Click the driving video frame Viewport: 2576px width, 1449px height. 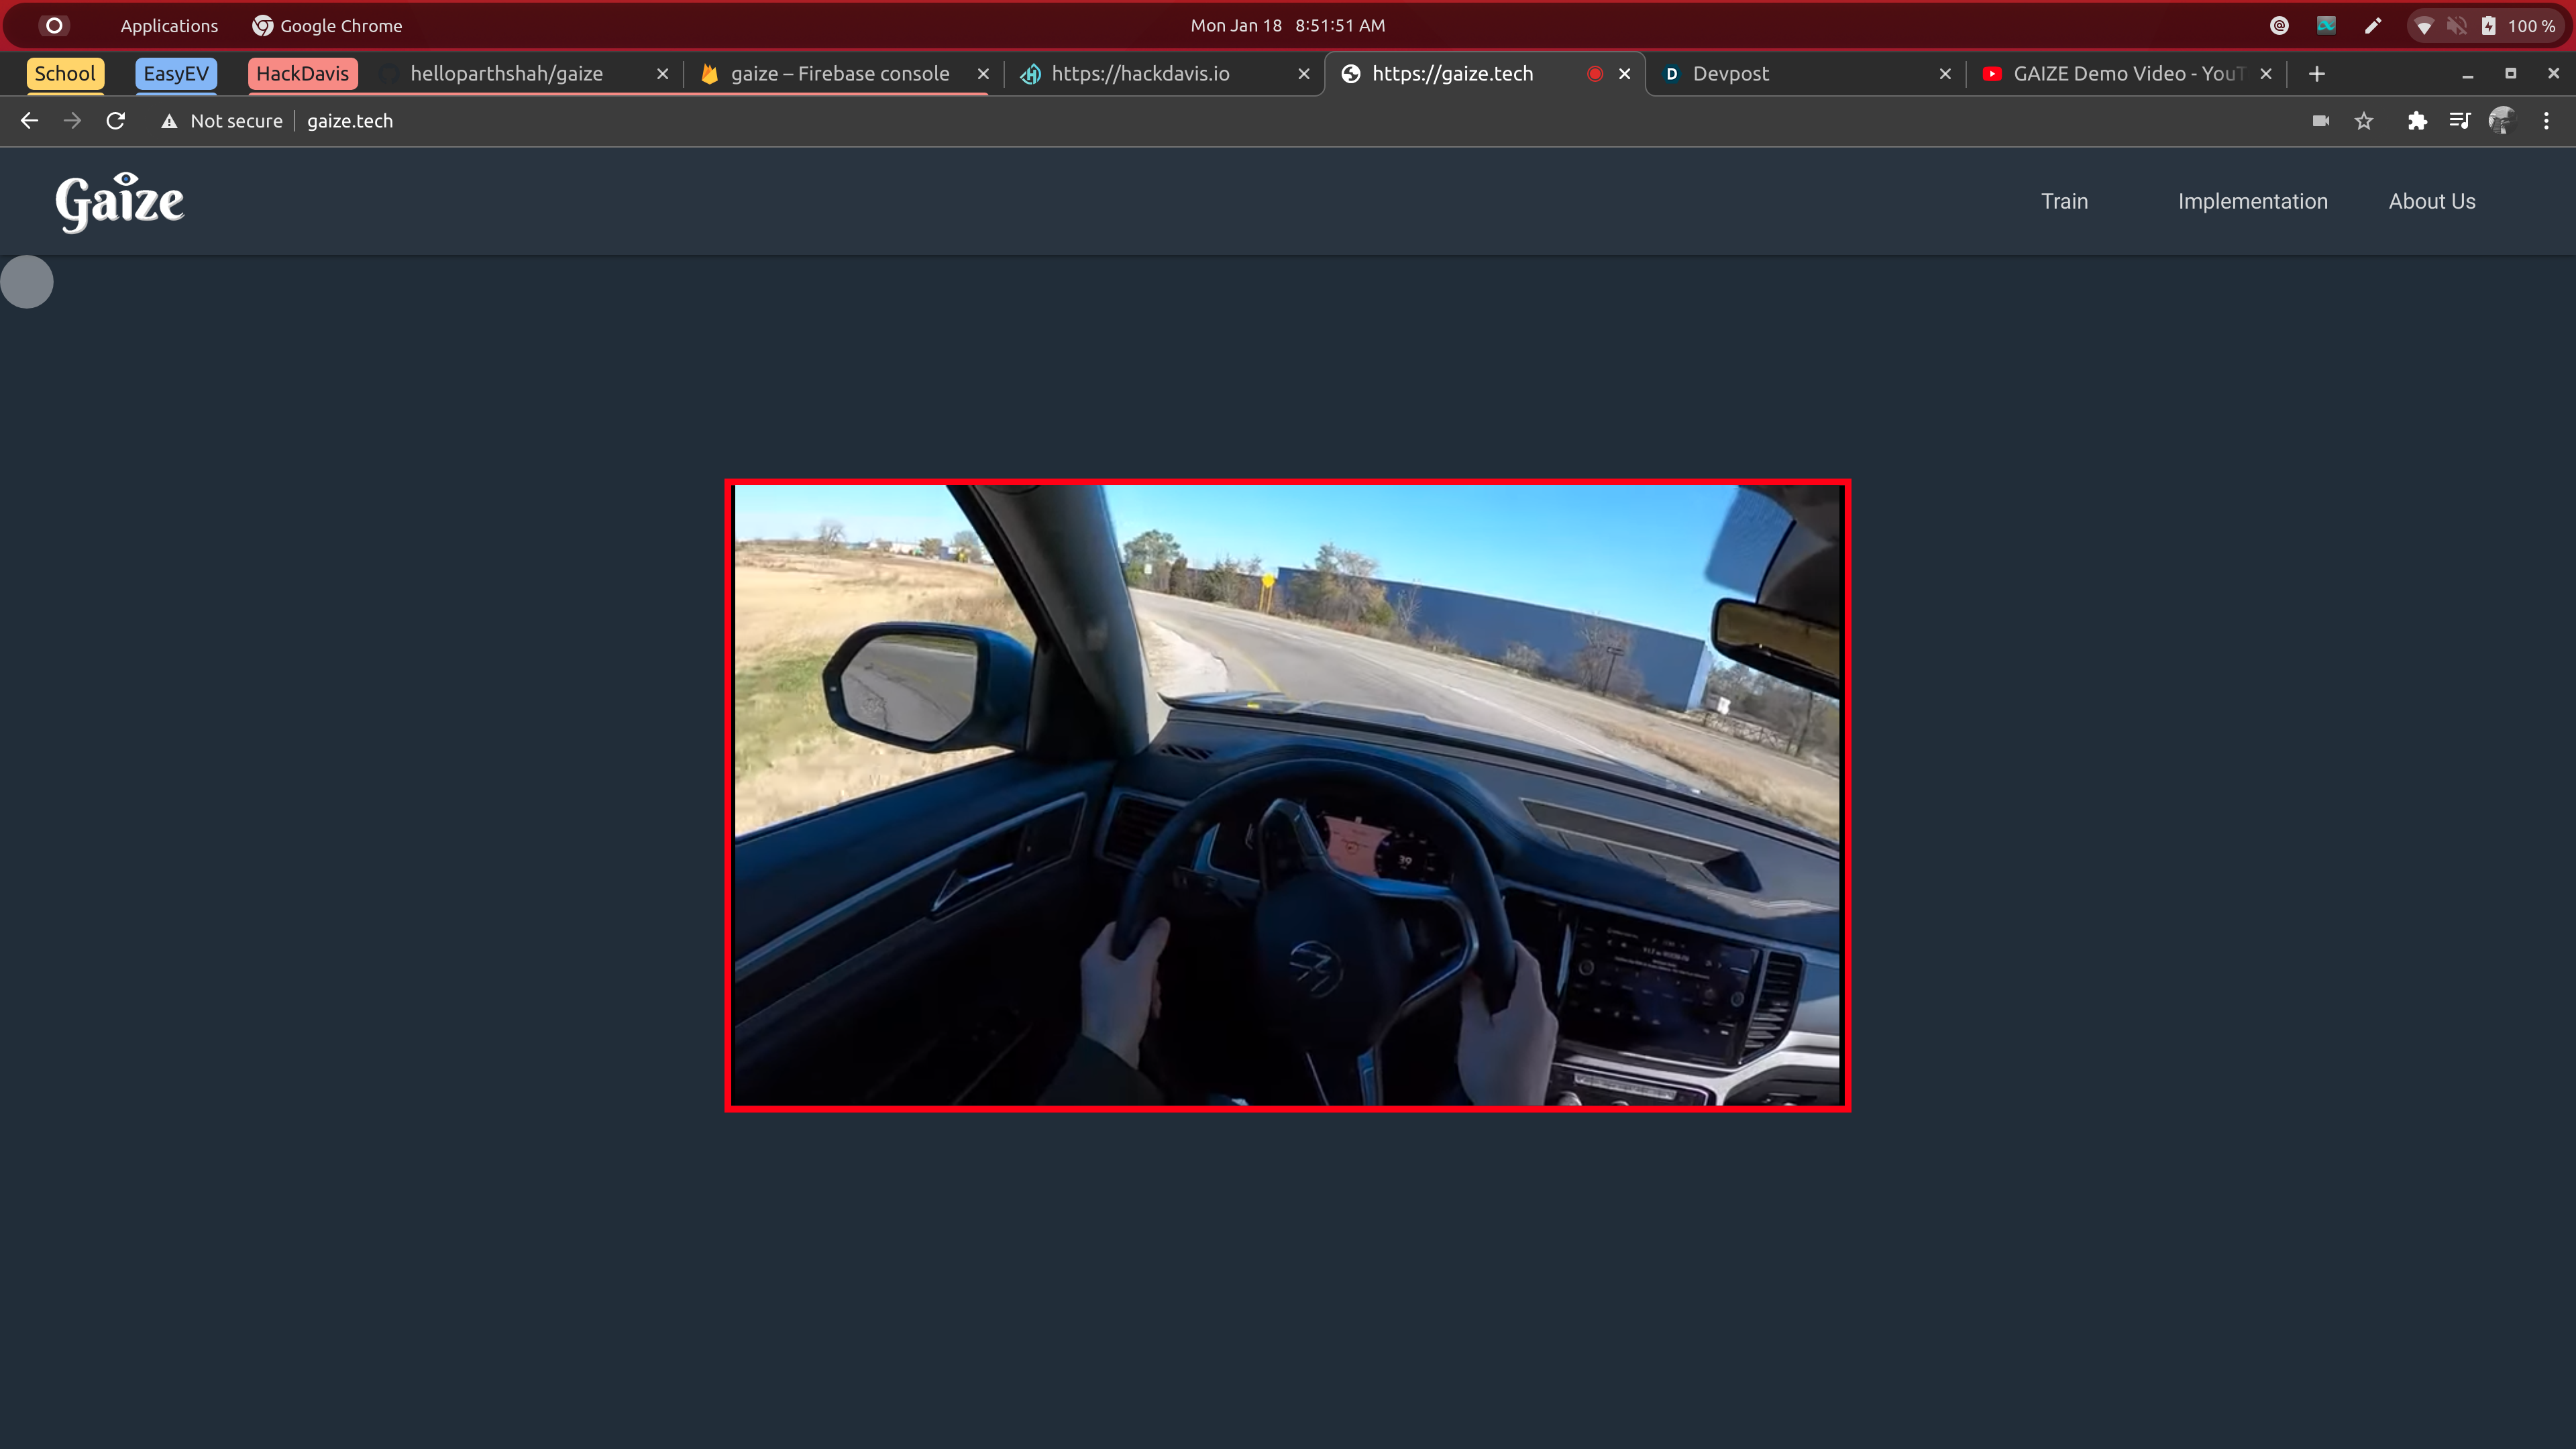click(1287, 795)
